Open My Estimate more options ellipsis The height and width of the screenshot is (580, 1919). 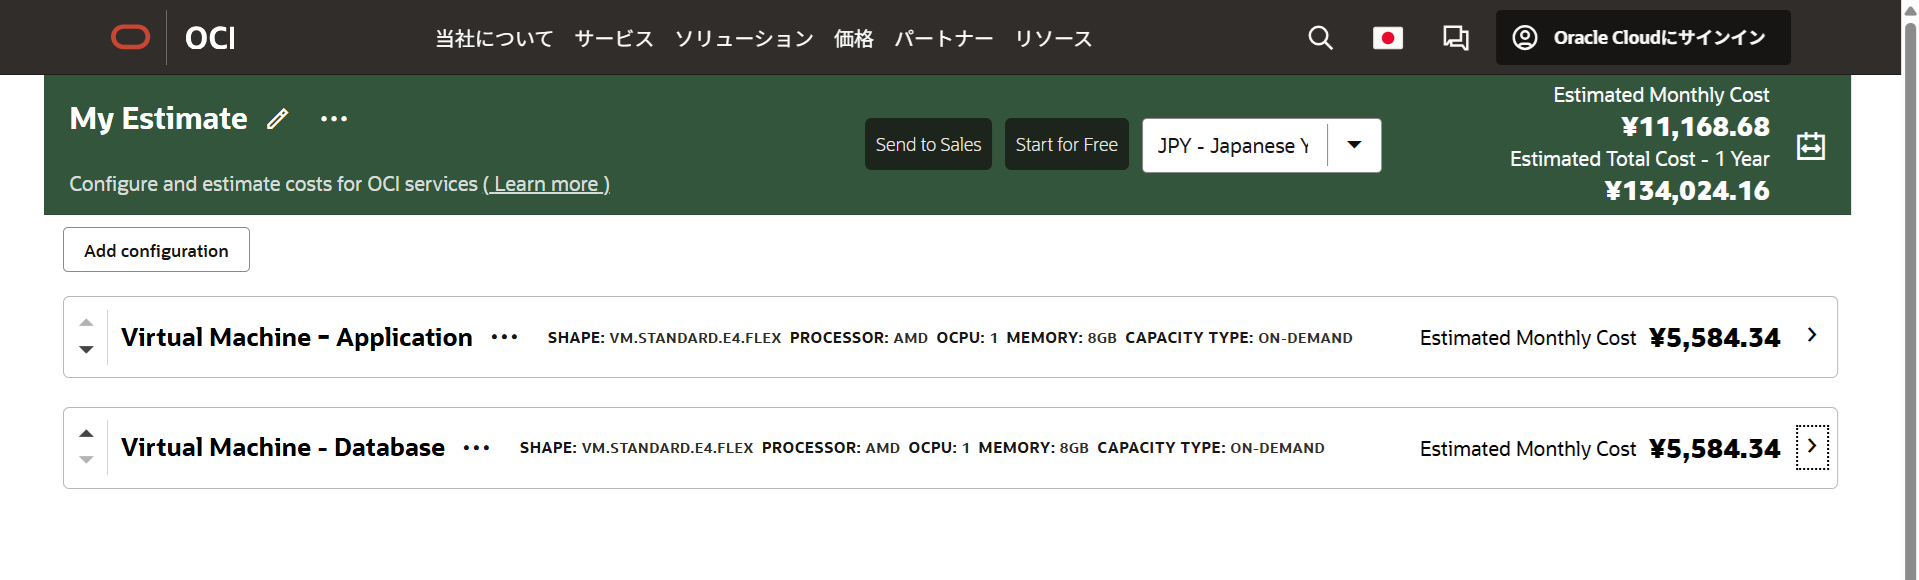click(334, 119)
